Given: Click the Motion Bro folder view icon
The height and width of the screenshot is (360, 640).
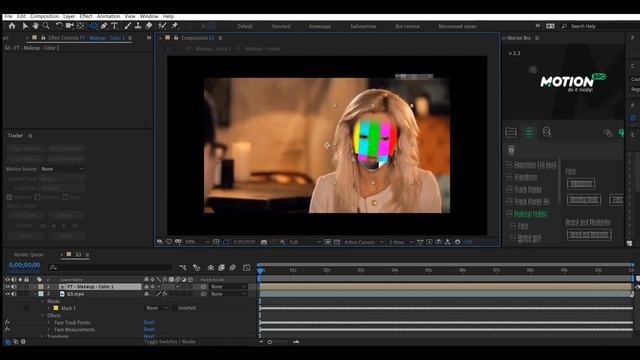Looking at the screenshot, I should click(x=511, y=132).
